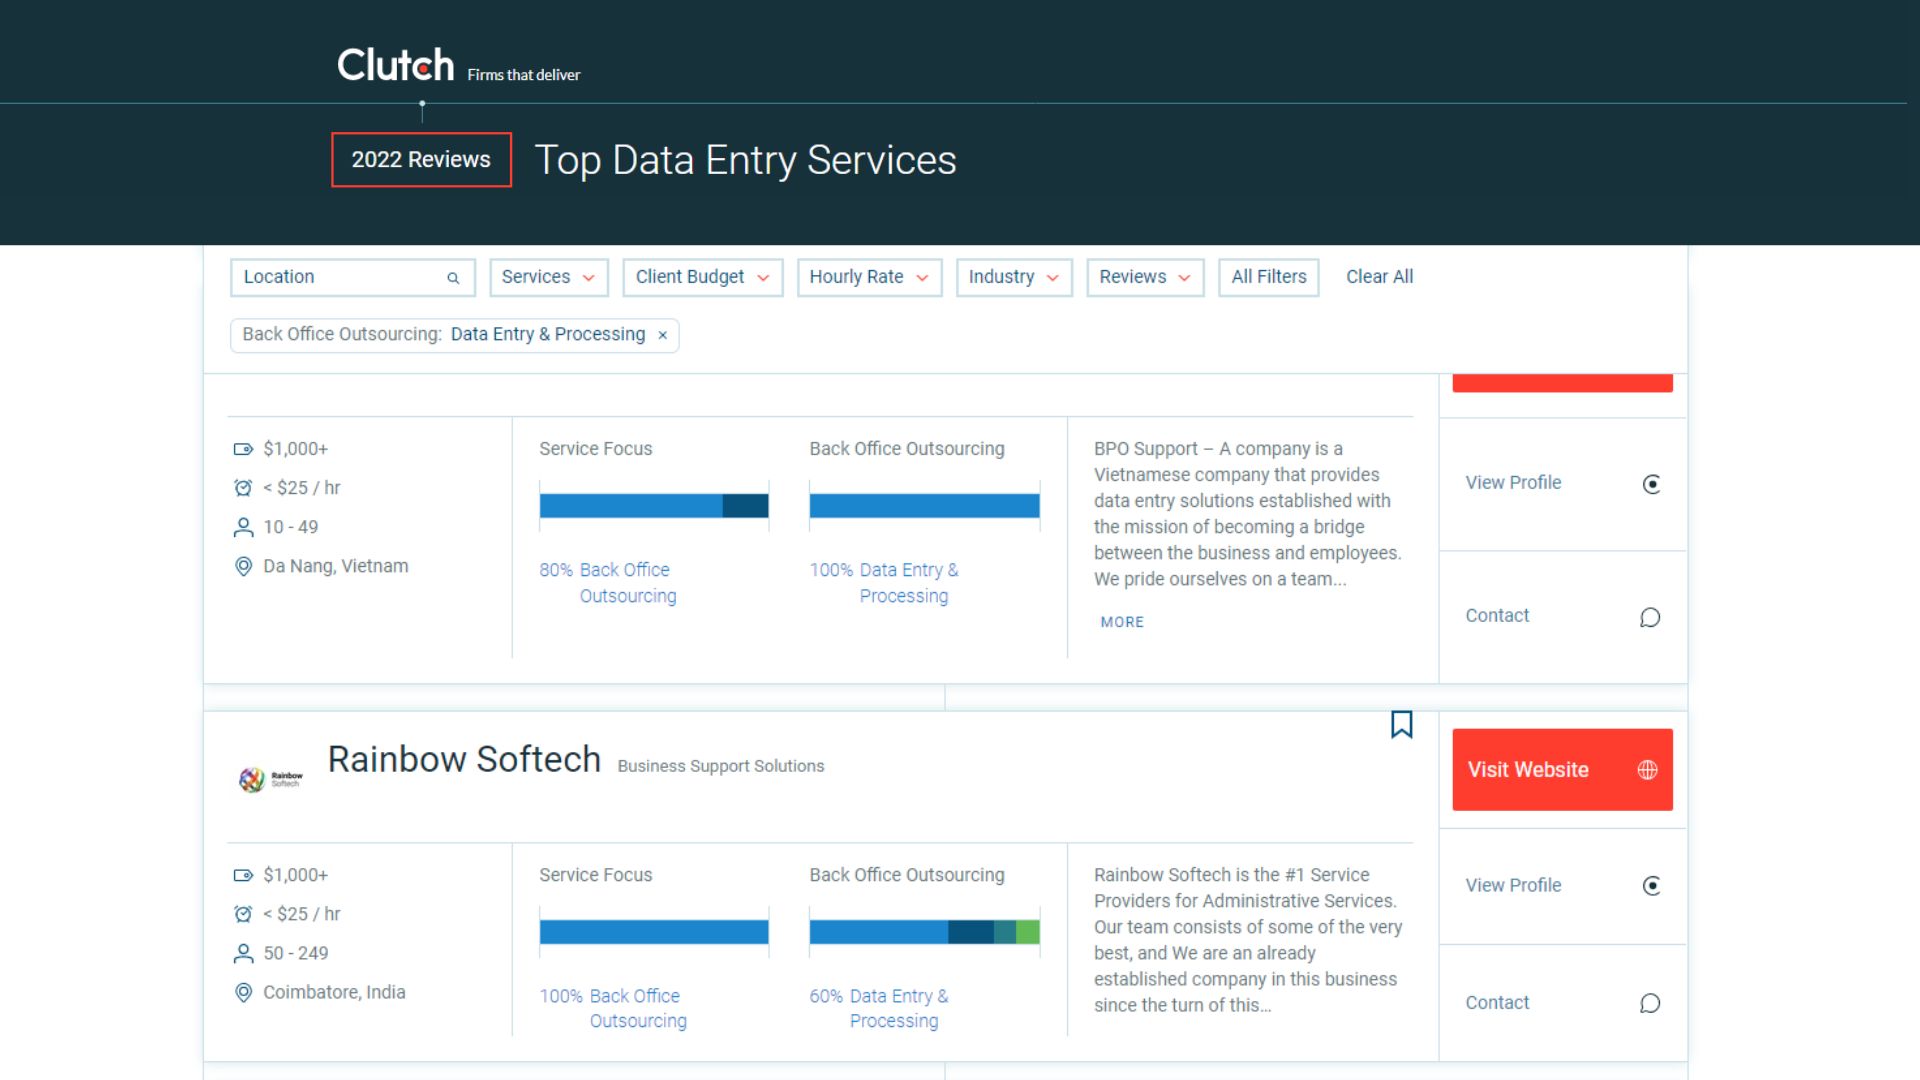This screenshot has width=1920, height=1080.
Task: Bookmark the Rainbow Softech listing
Action: coord(1402,724)
